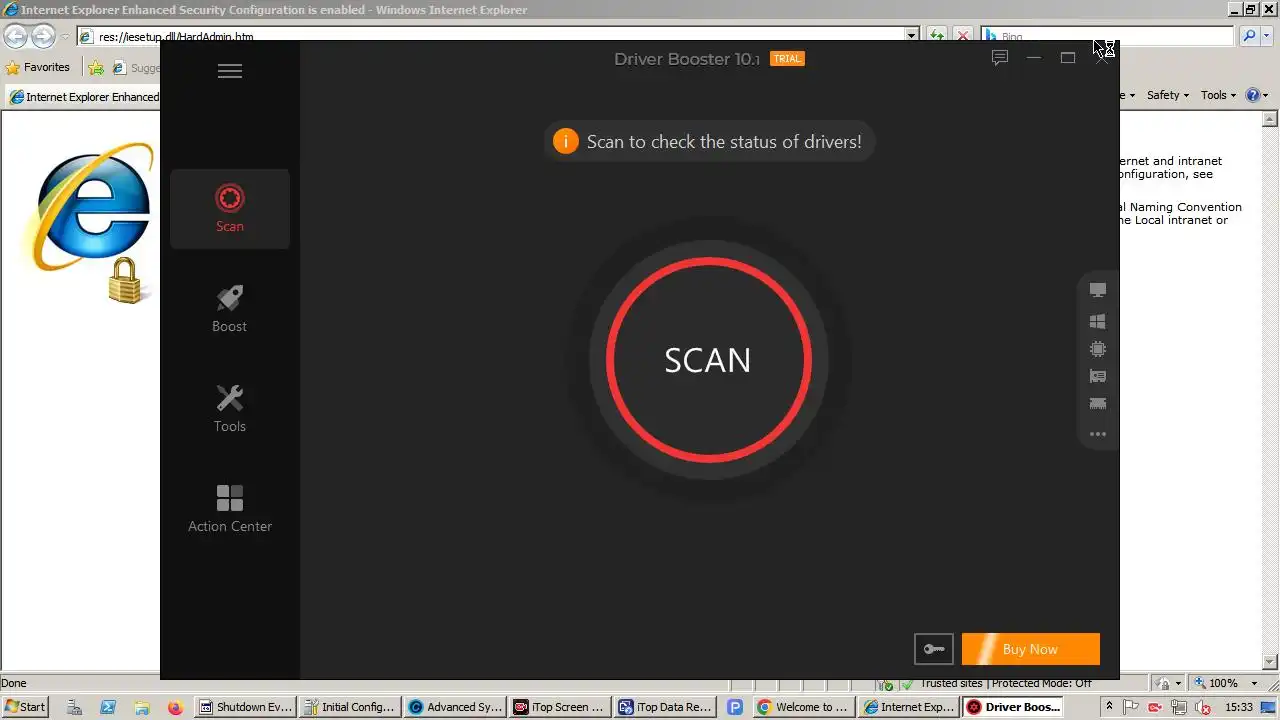The width and height of the screenshot is (1280, 720).
Task: Switch to iTop Screen taskbar window
Action: click(x=560, y=707)
